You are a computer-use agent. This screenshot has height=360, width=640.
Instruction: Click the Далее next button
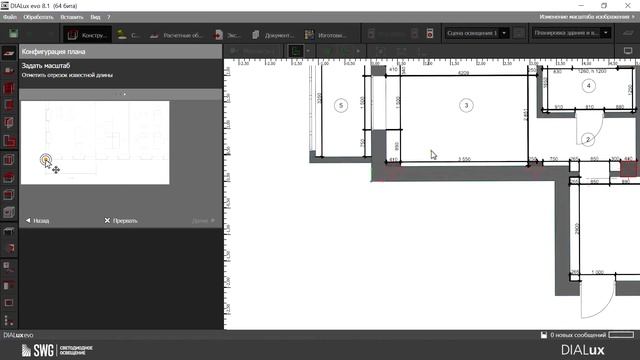[203, 220]
